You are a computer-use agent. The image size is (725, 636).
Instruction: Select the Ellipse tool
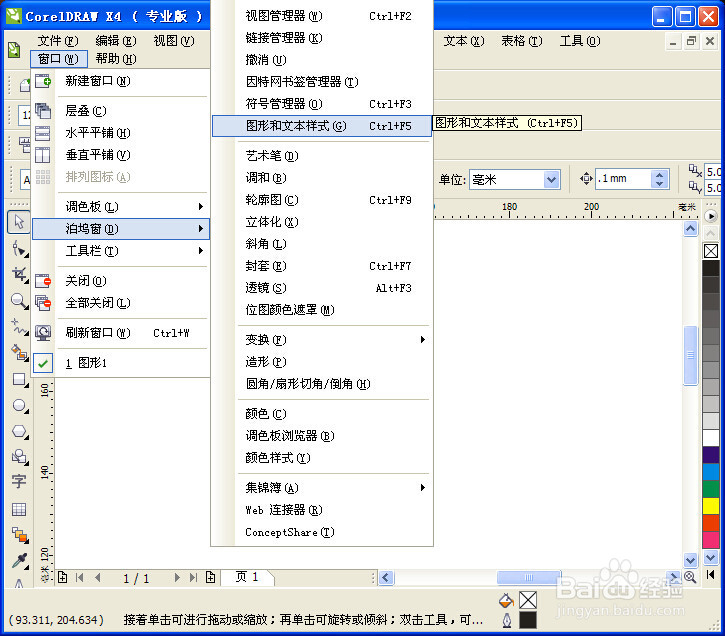pyautogui.click(x=19, y=406)
